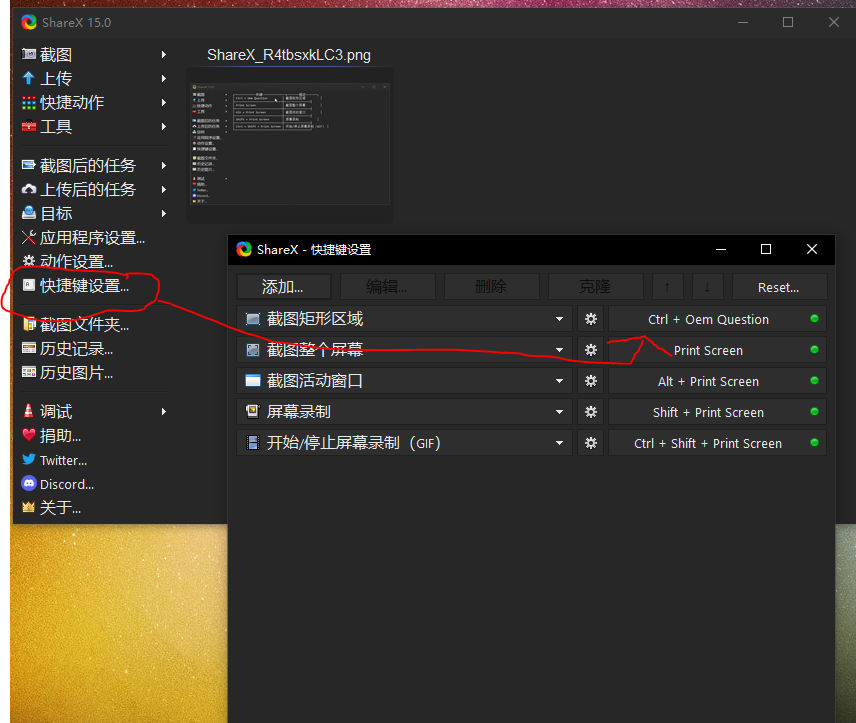Expand the 截图 submenu arrow
Viewport: 856px width, 723px height.
click(x=164, y=55)
